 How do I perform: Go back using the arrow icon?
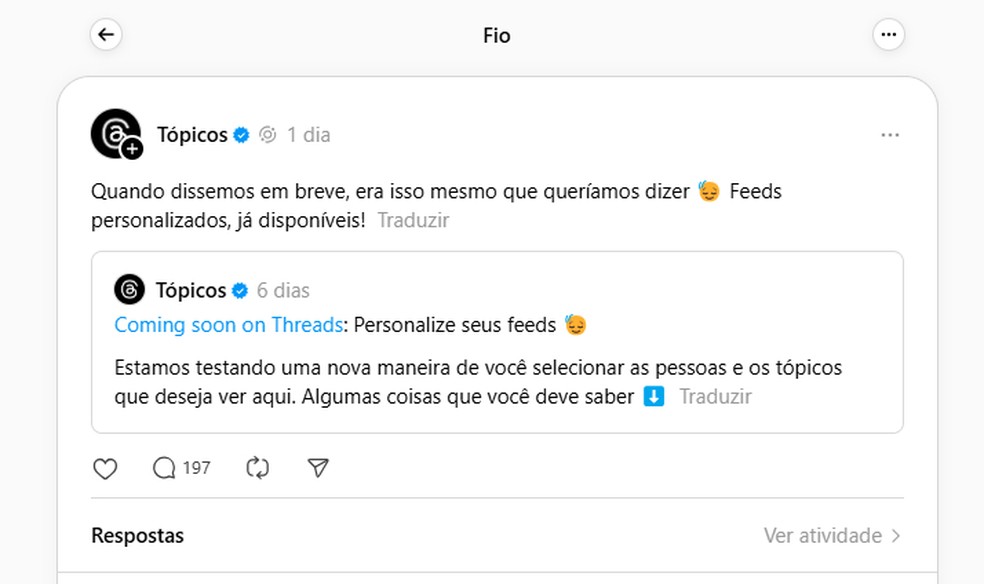point(106,34)
